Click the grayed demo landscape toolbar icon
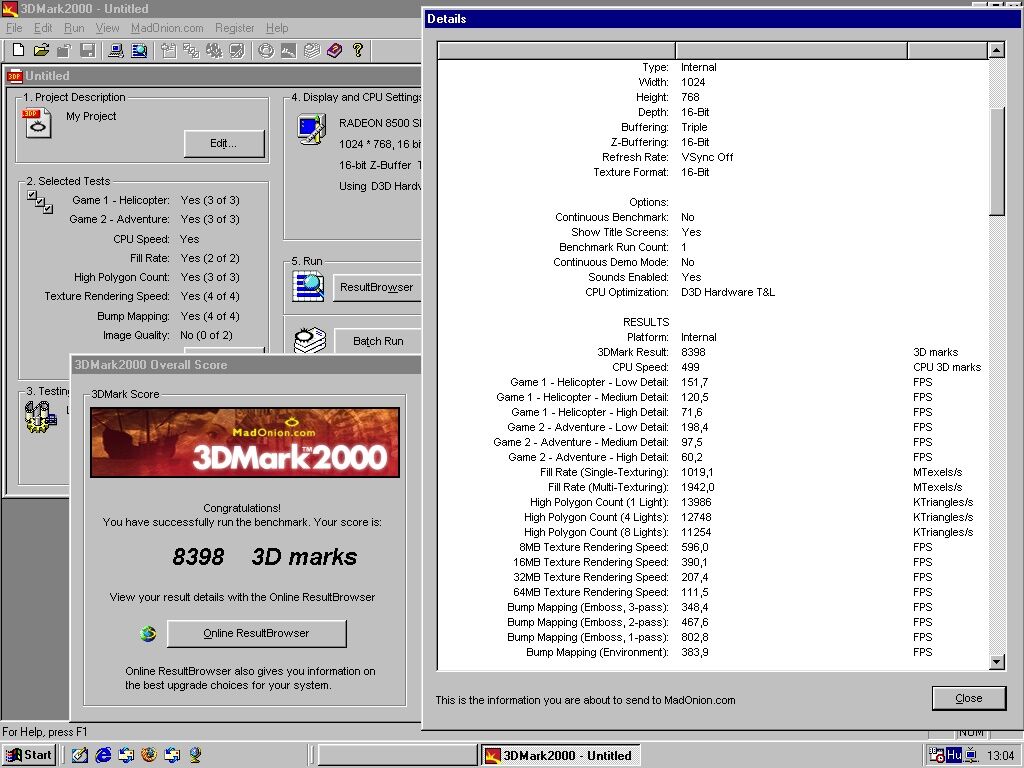 click(x=289, y=50)
